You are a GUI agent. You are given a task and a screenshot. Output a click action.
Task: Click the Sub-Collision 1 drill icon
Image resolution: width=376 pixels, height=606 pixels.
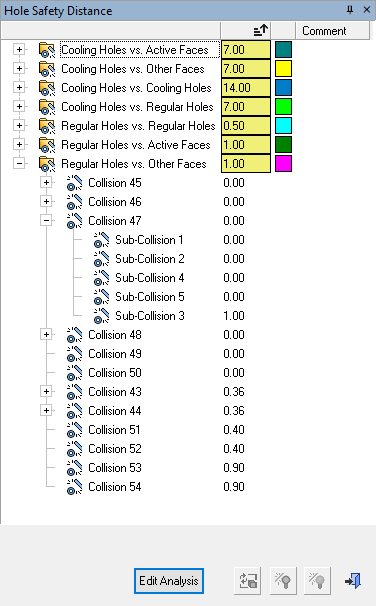[x=101, y=240]
